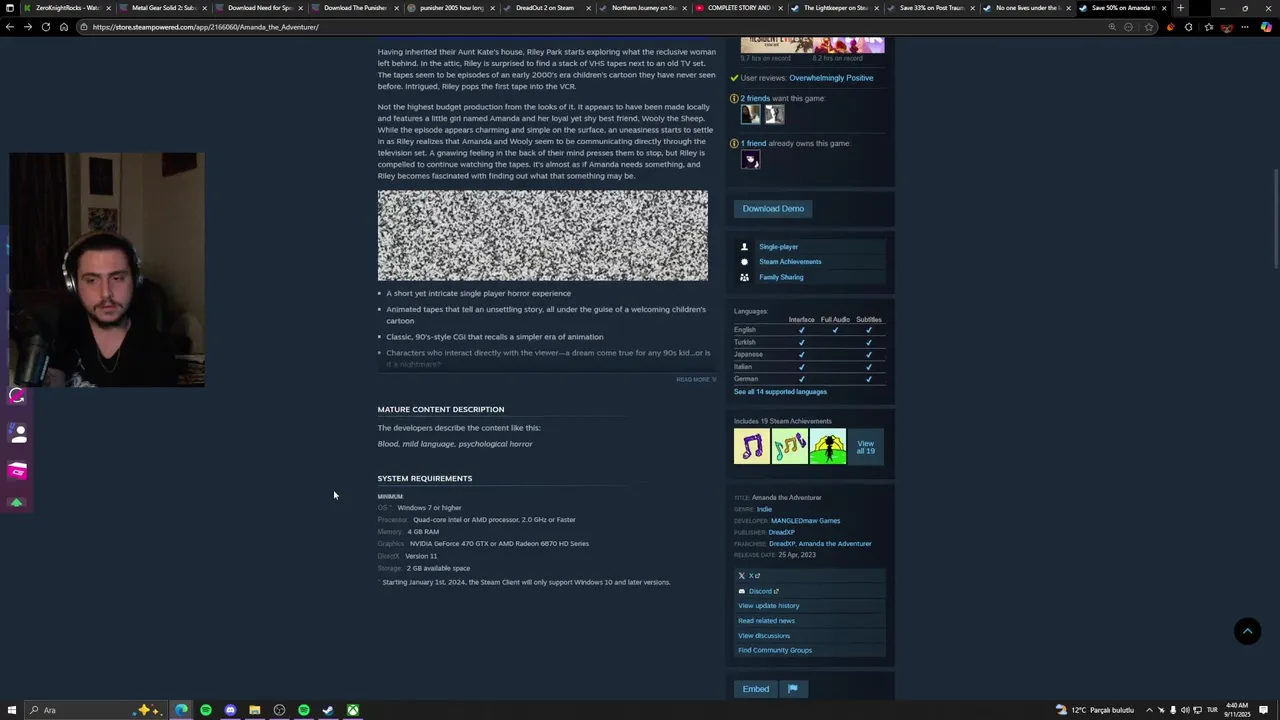Image resolution: width=1280 pixels, height=720 pixels.
Task: Click 'Find Community Groups'
Action: pyautogui.click(x=775, y=650)
